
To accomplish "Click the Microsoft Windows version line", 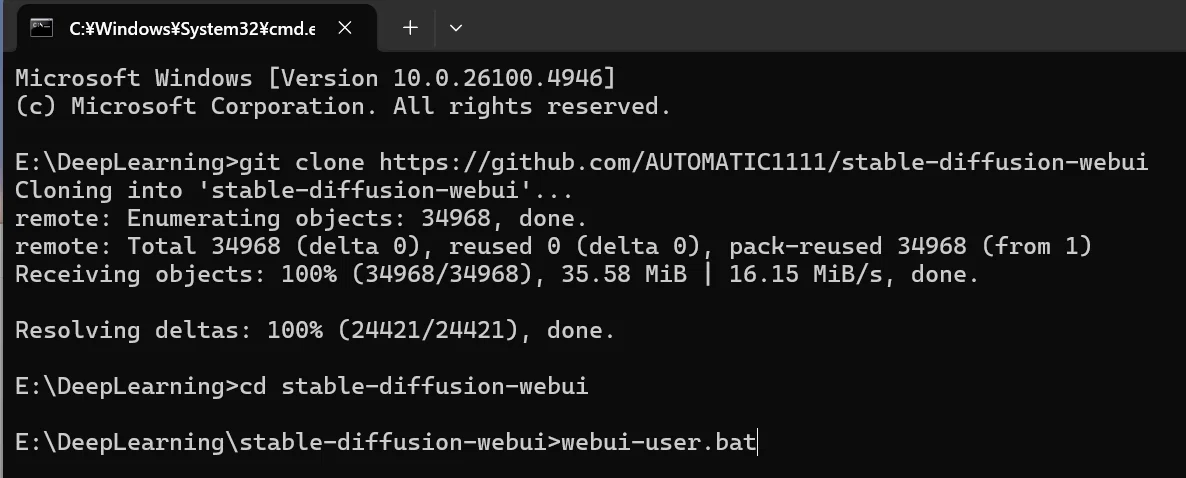I will (316, 79).
